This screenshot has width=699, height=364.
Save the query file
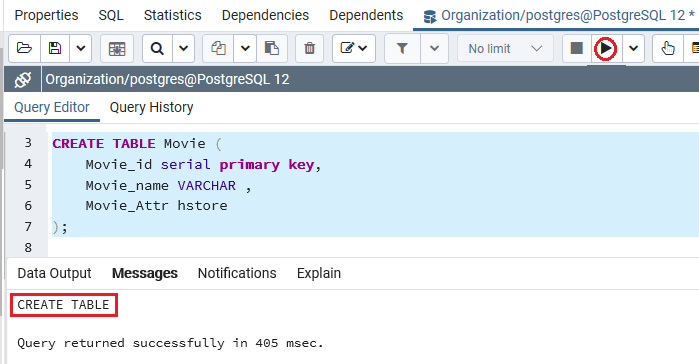55,48
